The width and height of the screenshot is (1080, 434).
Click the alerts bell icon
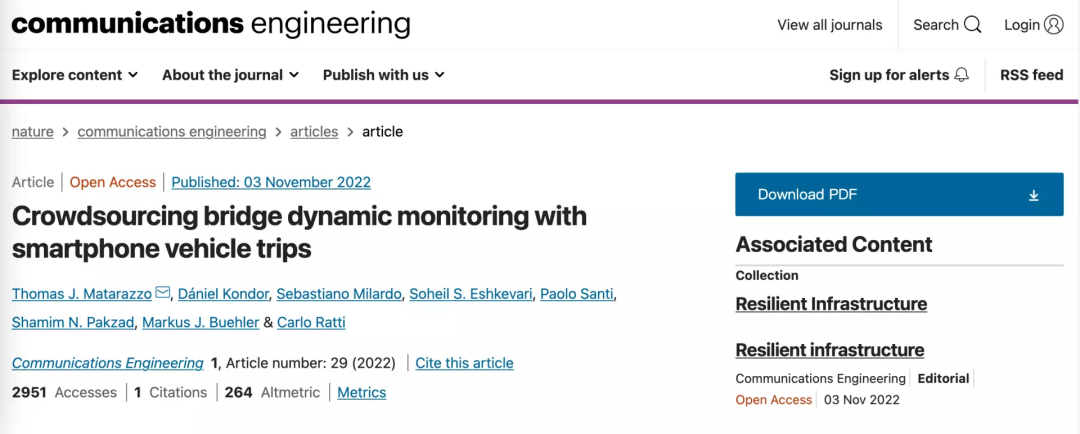click(962, 75)
